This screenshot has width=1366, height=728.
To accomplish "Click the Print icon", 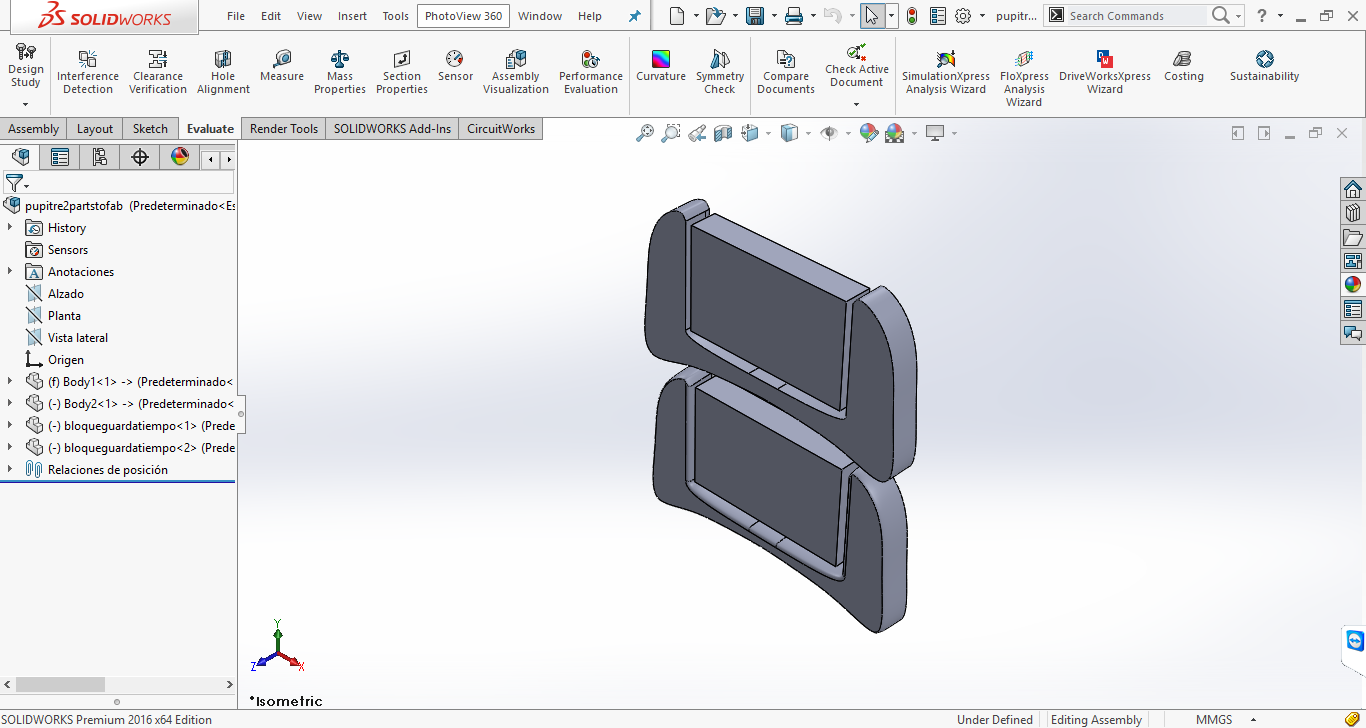I will [794, 16].
